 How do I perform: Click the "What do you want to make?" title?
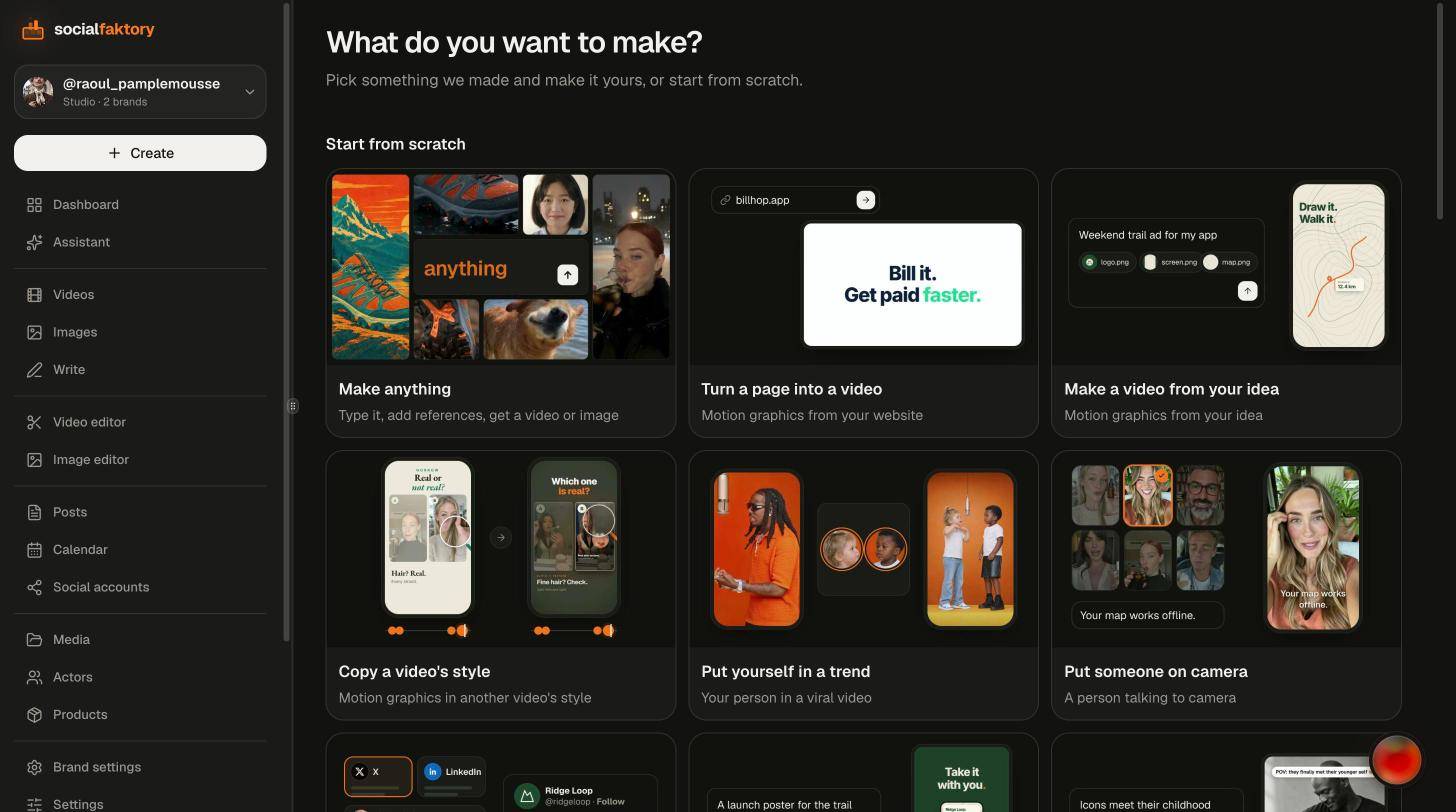[514, 42]
